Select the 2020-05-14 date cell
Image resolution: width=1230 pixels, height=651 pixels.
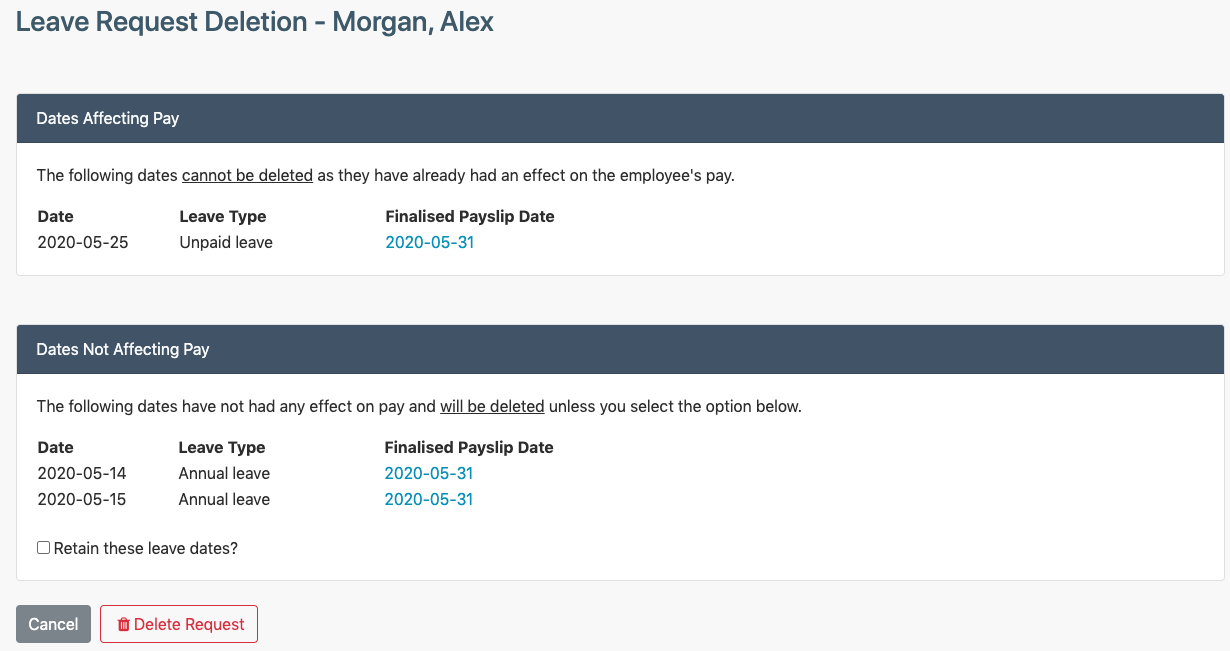[x=82, y=473]
